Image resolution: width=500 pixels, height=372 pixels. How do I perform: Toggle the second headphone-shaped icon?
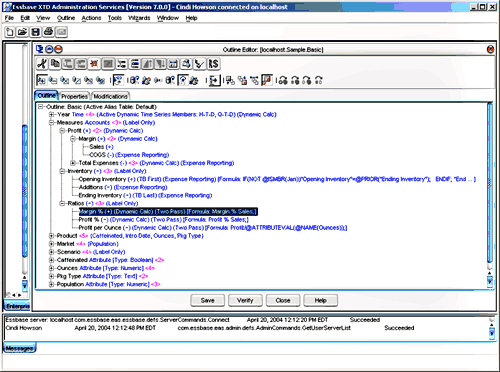[295, 80]
